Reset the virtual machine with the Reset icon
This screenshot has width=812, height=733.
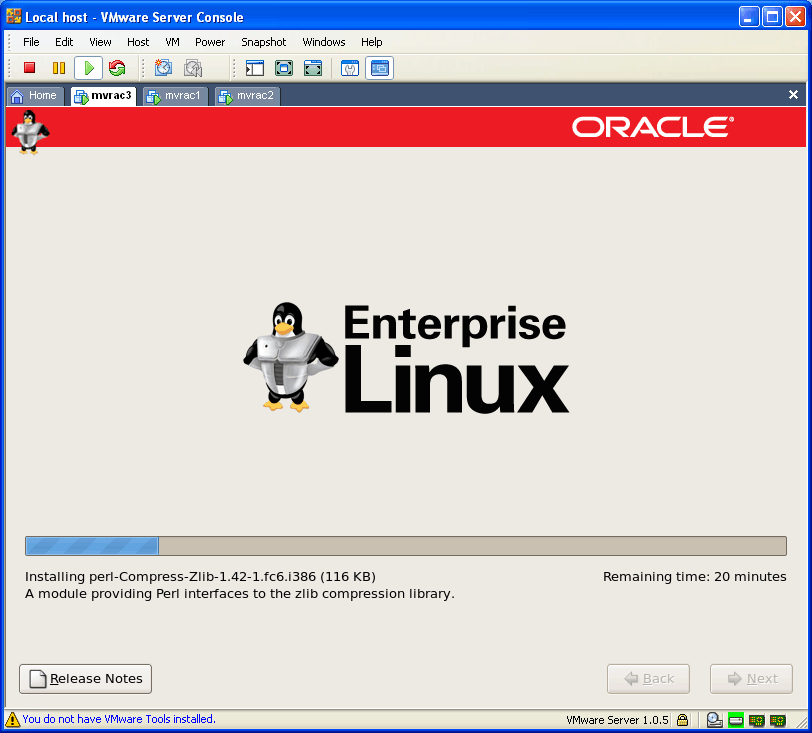117,68
